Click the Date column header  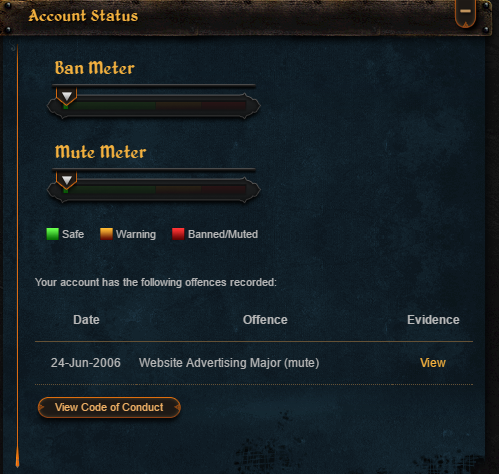(86, 320)
